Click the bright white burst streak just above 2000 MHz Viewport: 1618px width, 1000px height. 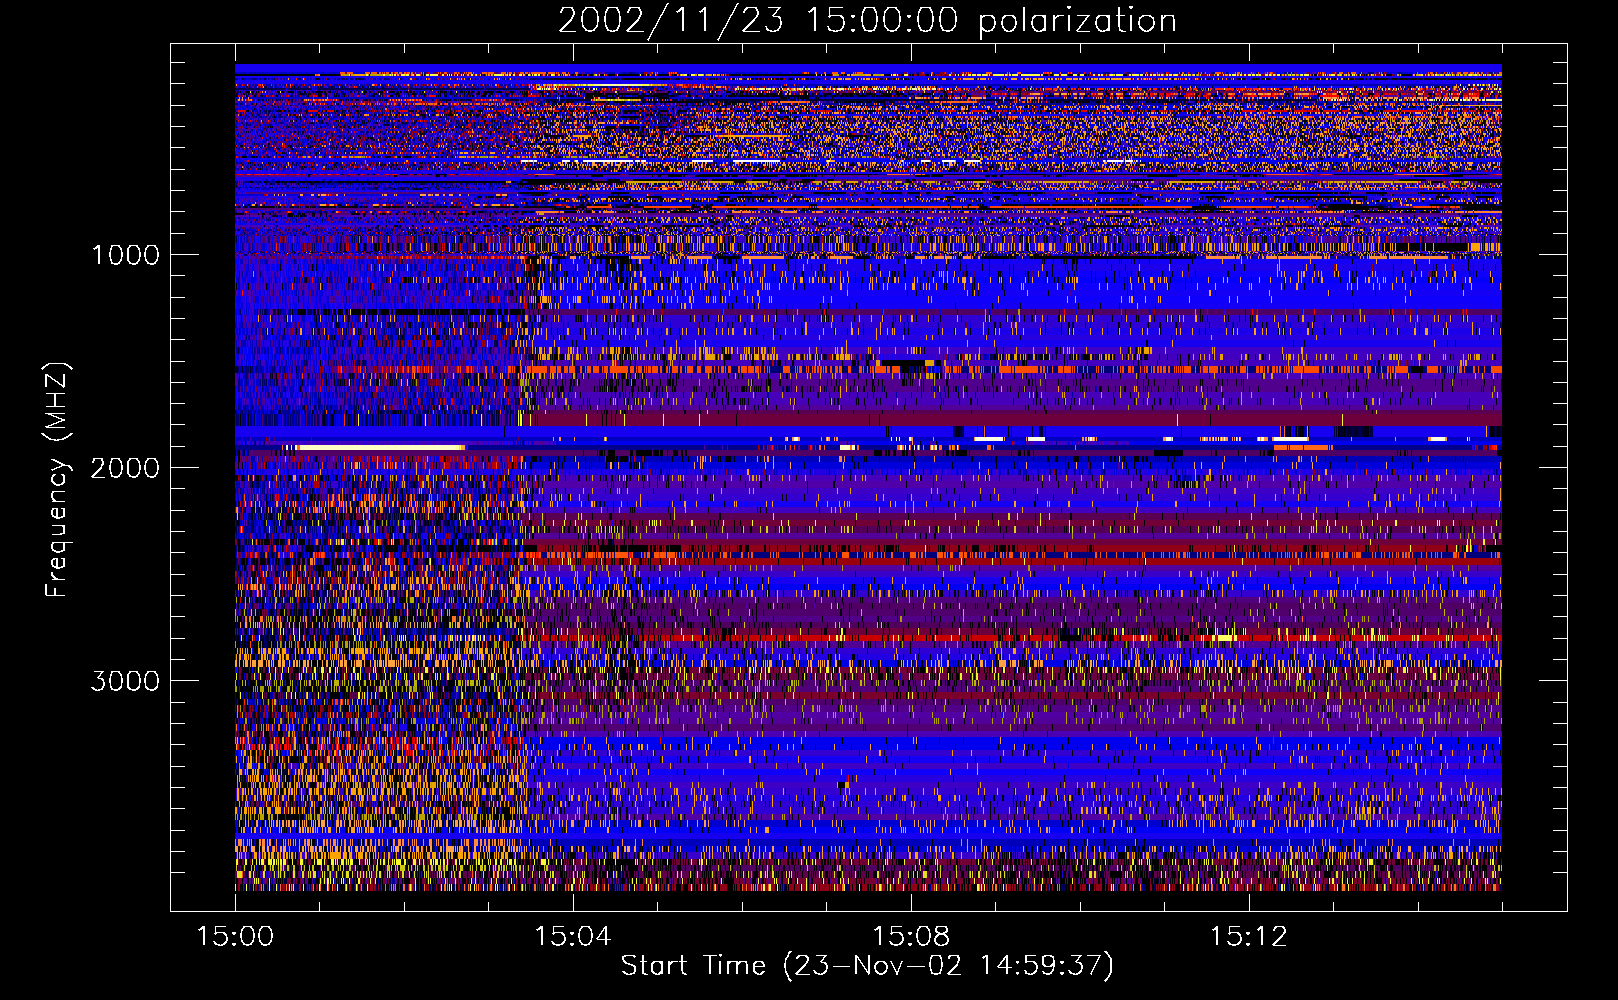[x=381, y=447]
